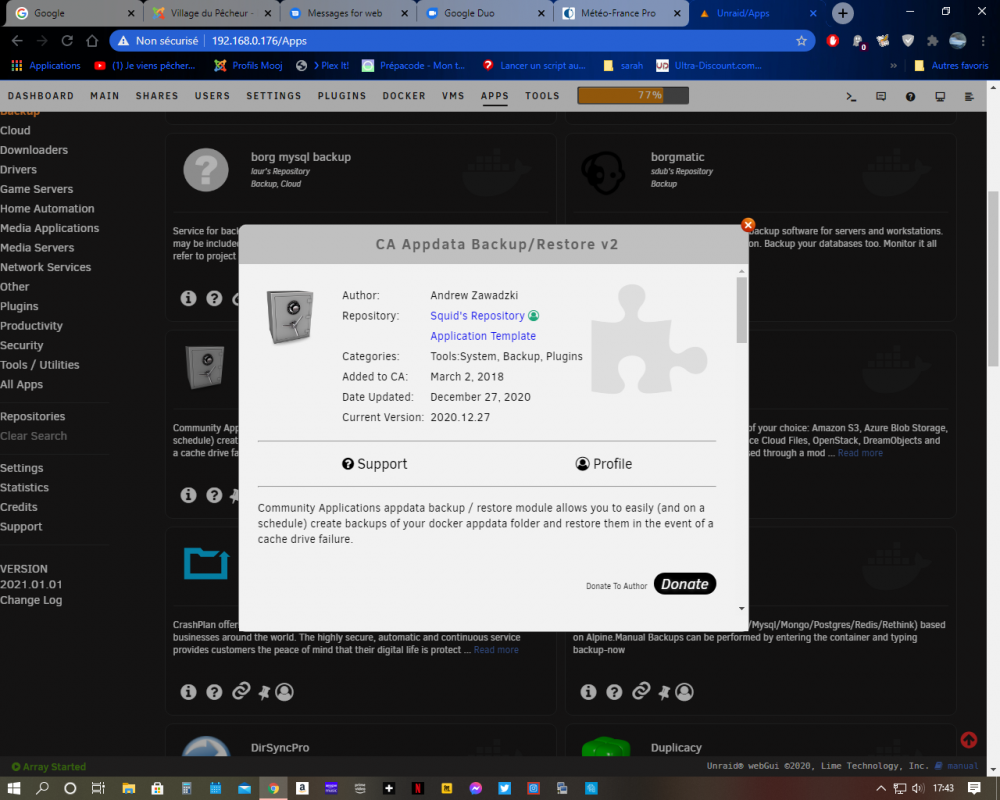Open Windows Start menu
1000x800 pixels.
click(x=13, y=789)
